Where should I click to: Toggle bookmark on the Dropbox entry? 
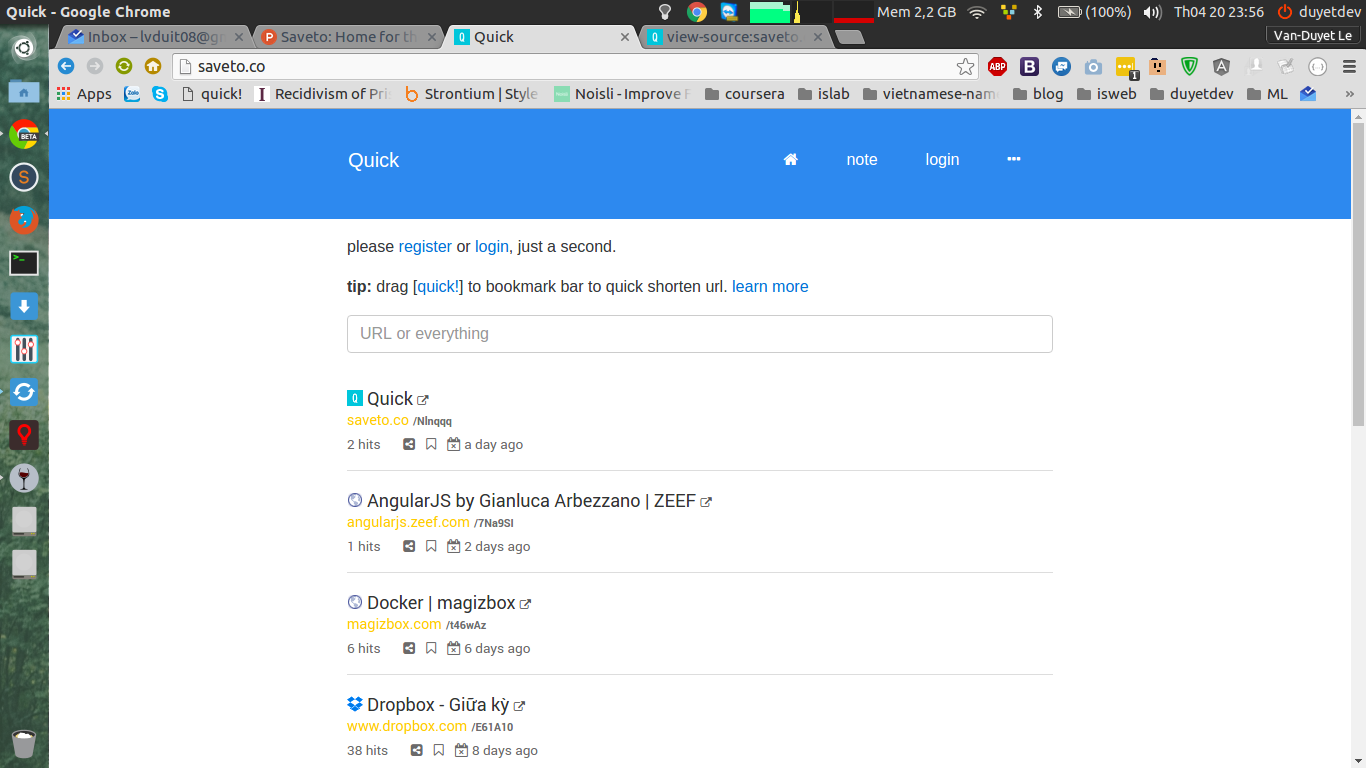438,750
